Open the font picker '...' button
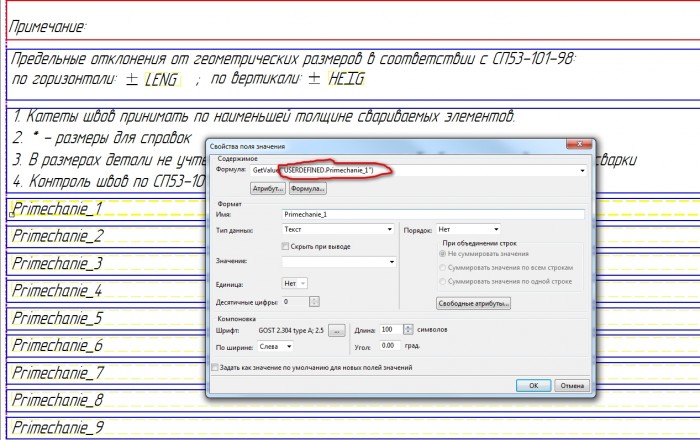This screenshot has height=440, width=700. (x=337, y=331)
